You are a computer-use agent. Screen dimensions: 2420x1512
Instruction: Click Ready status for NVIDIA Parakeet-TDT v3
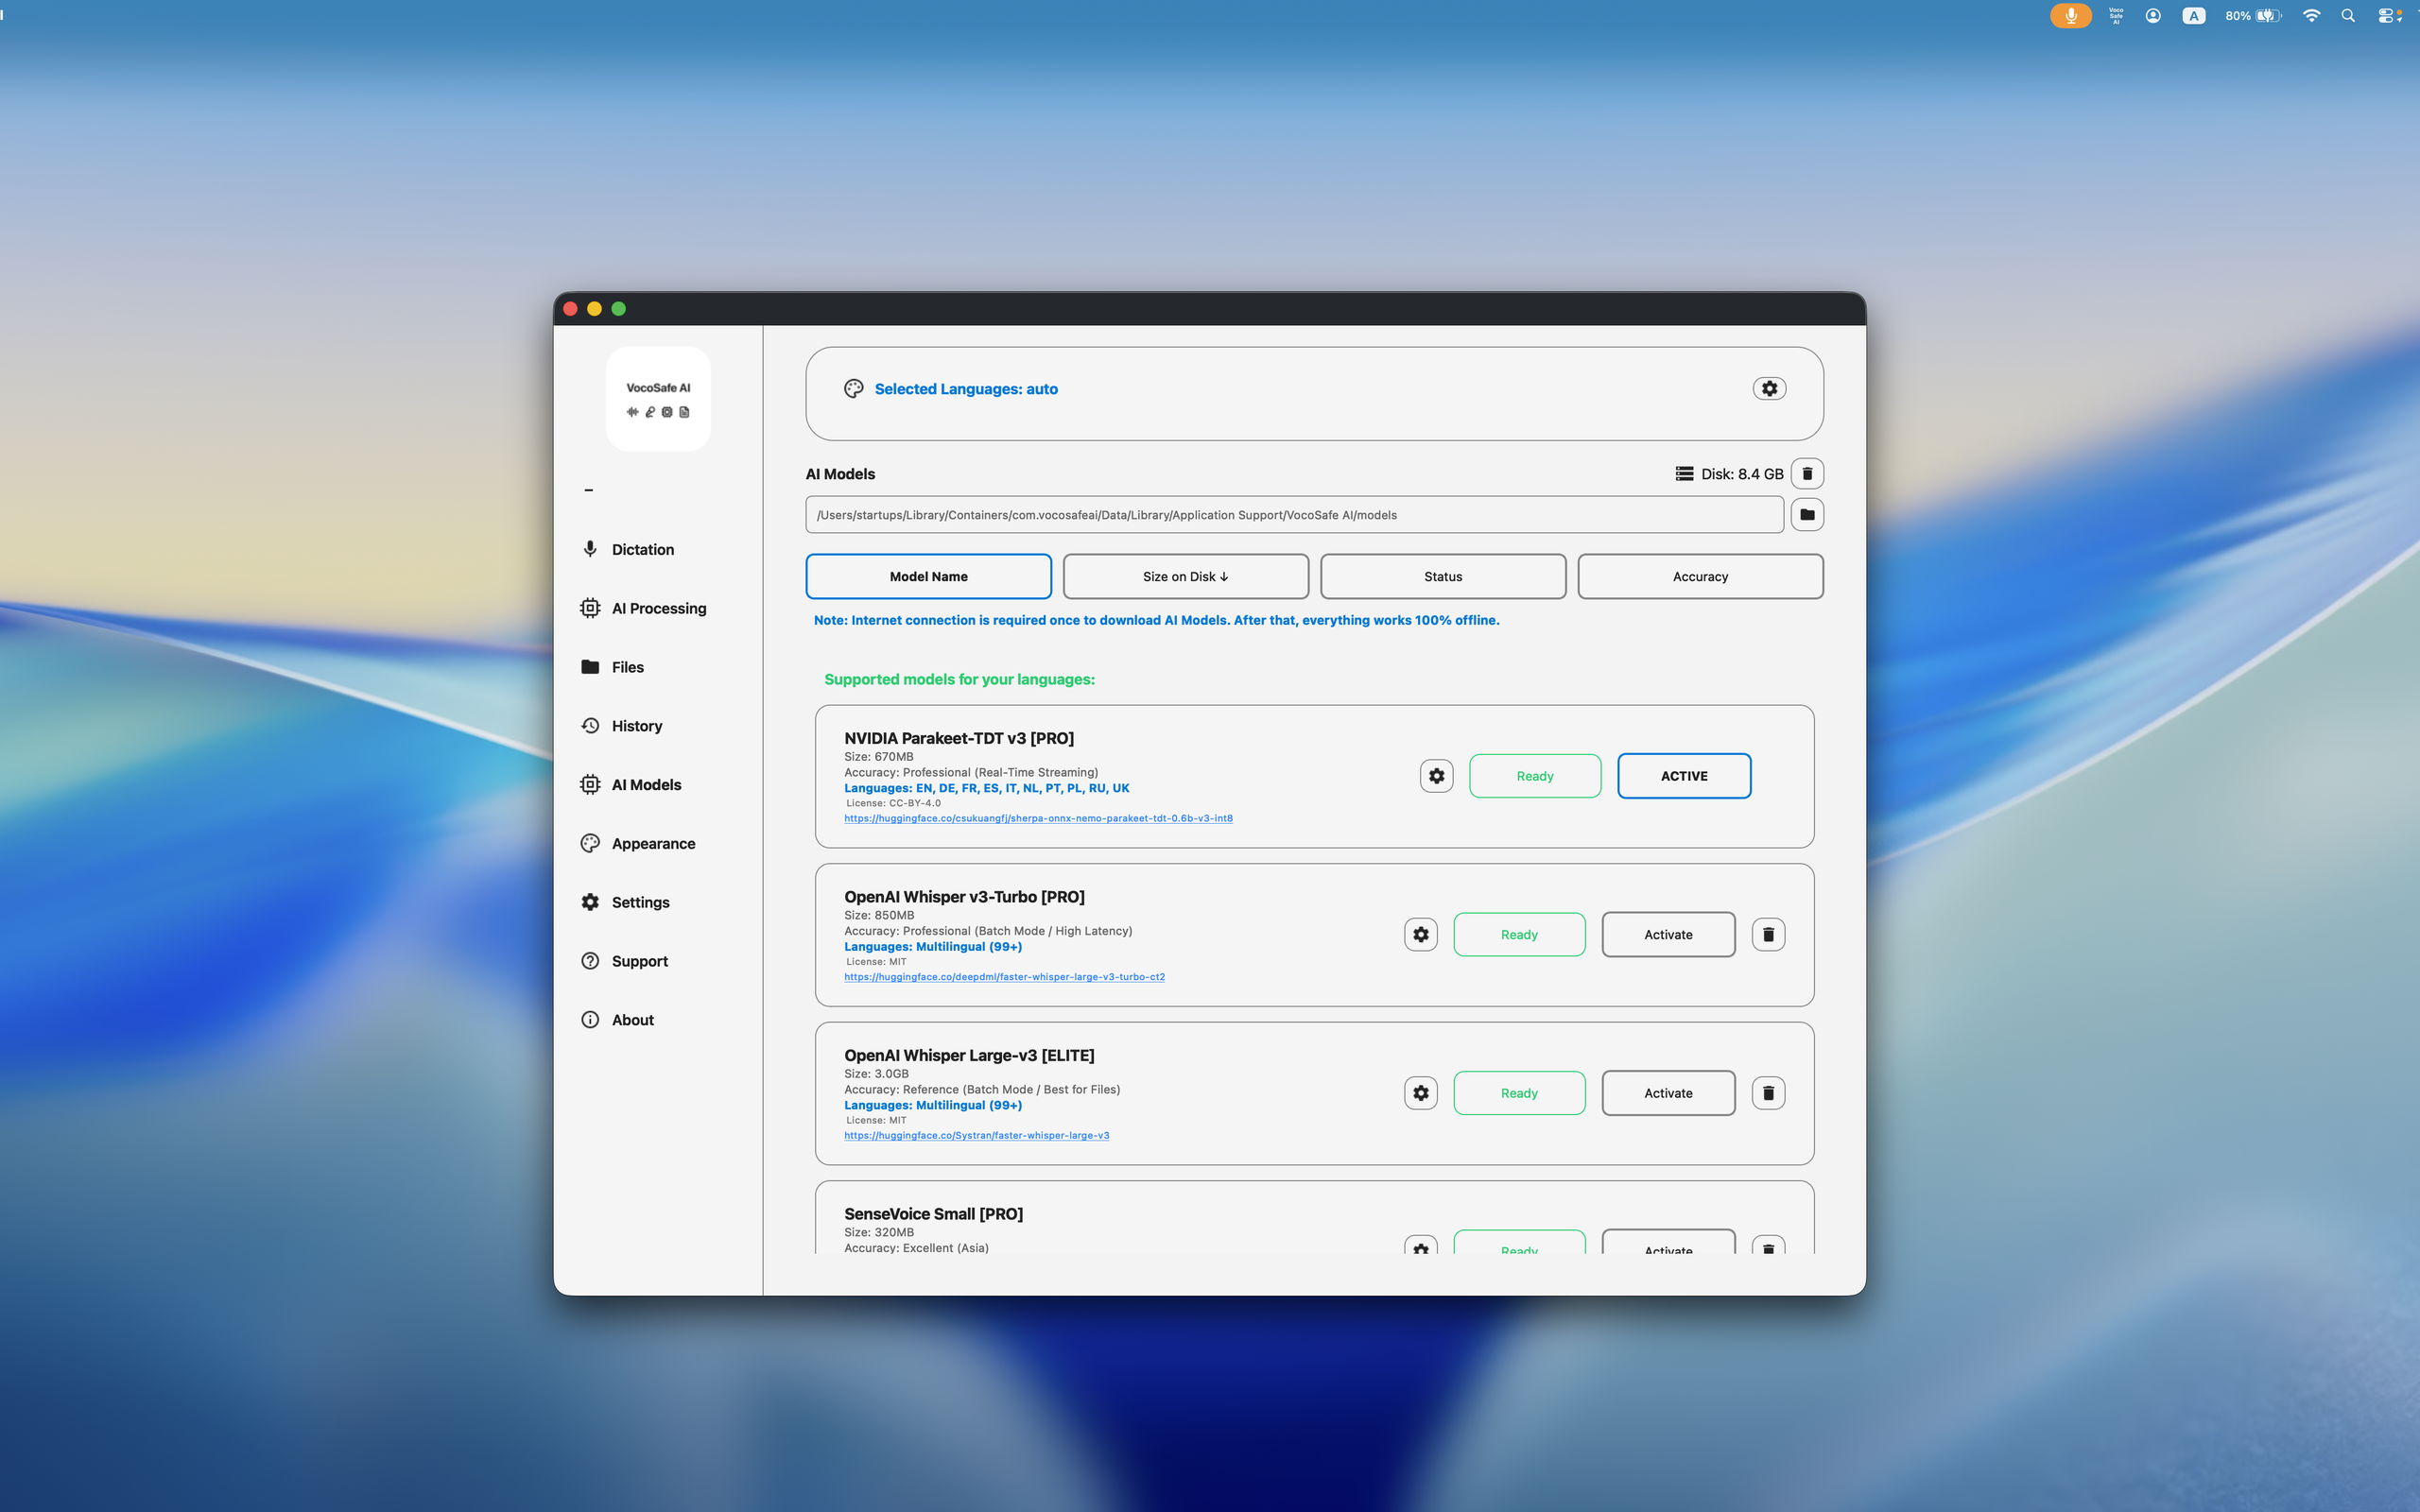pyautogui.click(x=1535, y=776)
